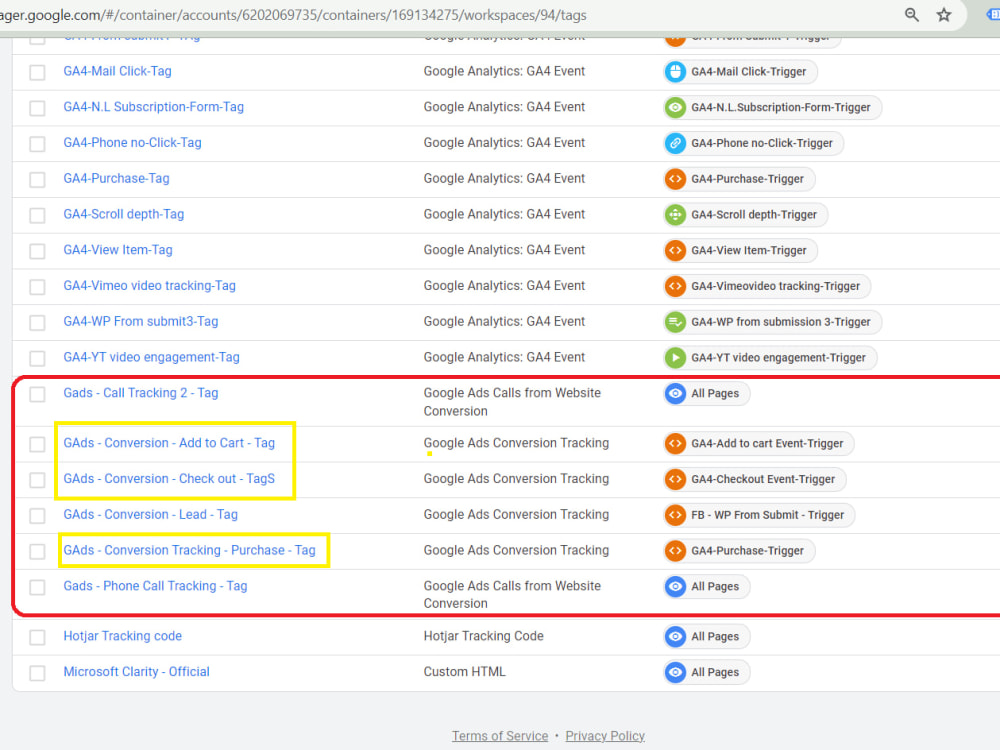This screenshot has height=750, width=1000.
Task: Click the browser zoom magnifier icon
Action: click(911, 15)
